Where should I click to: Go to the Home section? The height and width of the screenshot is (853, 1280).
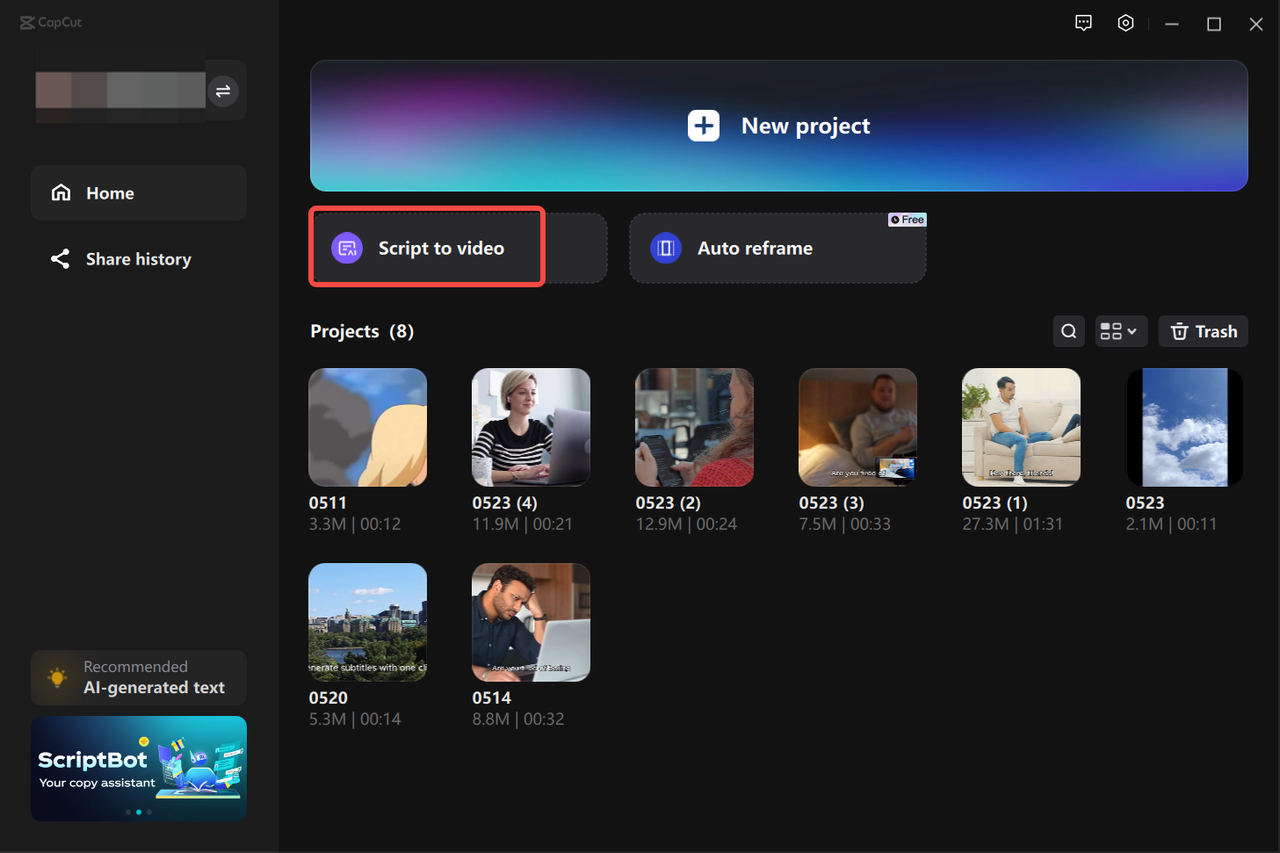click(x=139, y=193)
